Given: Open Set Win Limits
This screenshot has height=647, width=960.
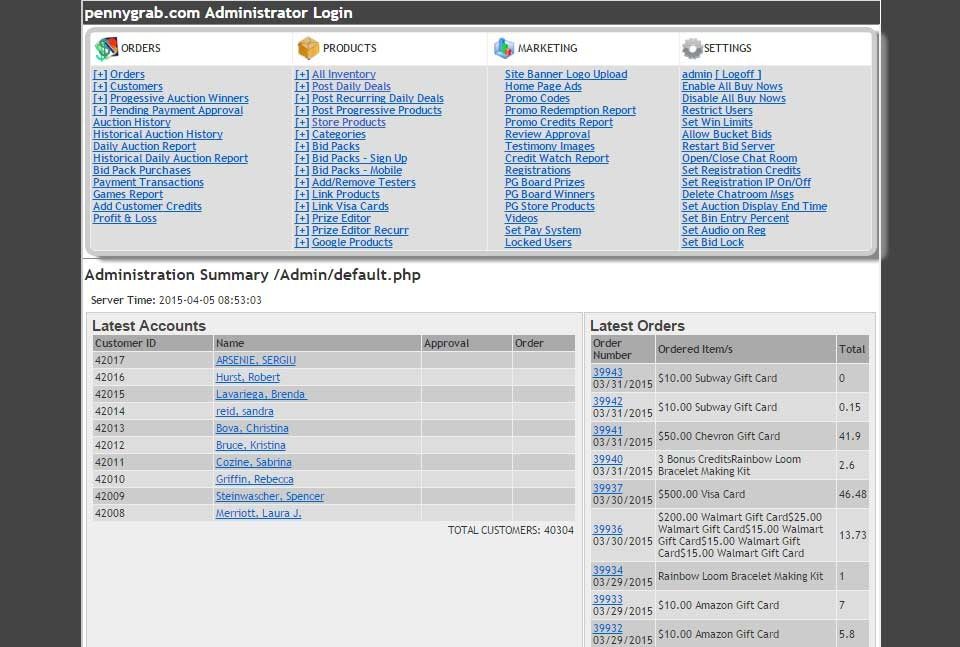Looking at the screenshot, I should 718,122.
